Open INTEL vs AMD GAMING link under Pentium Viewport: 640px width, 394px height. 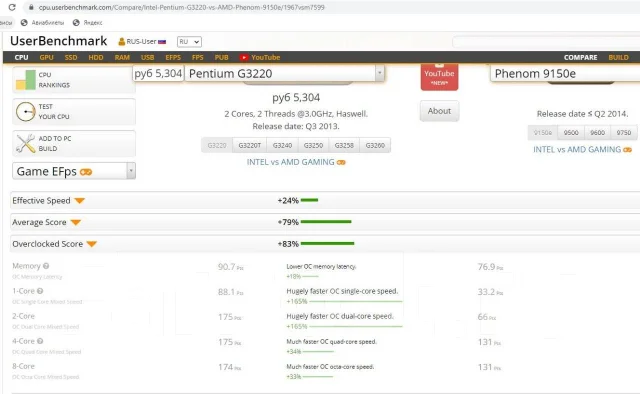(296, 162)
